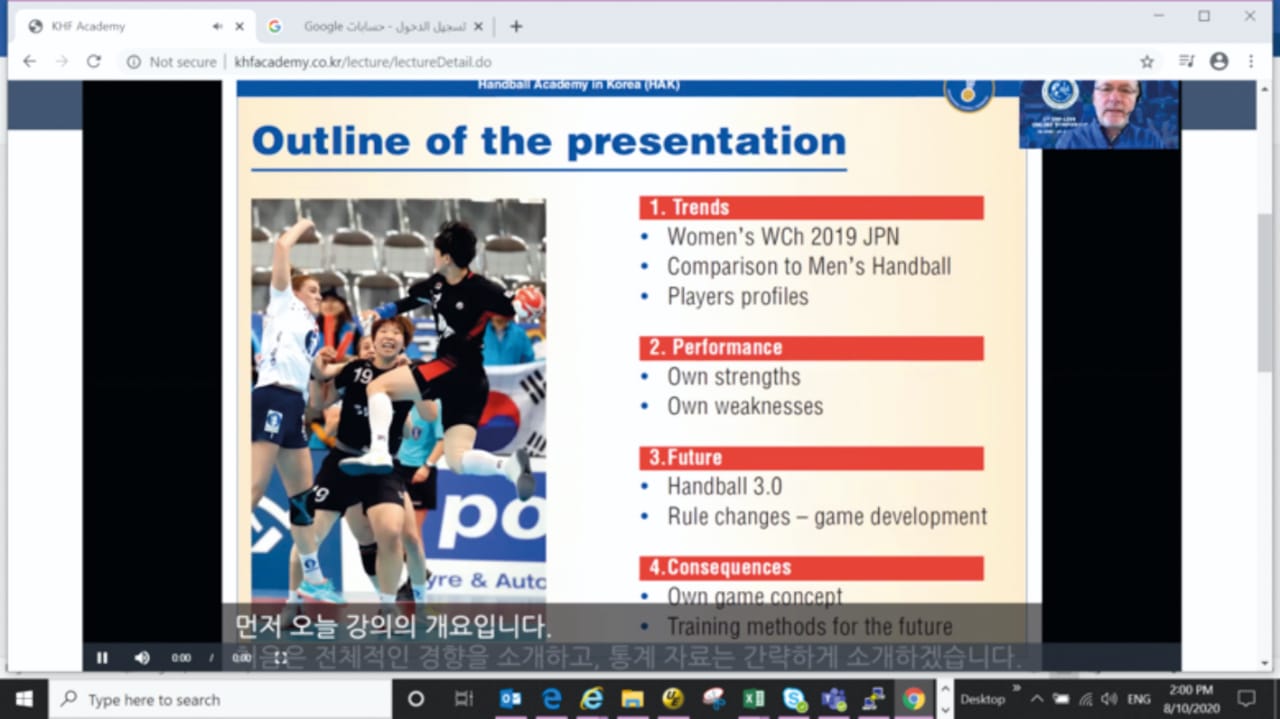Viewport: 1280px width, 719px height.
Task: Open the system volume tray icon
Action: (1109, 699)
